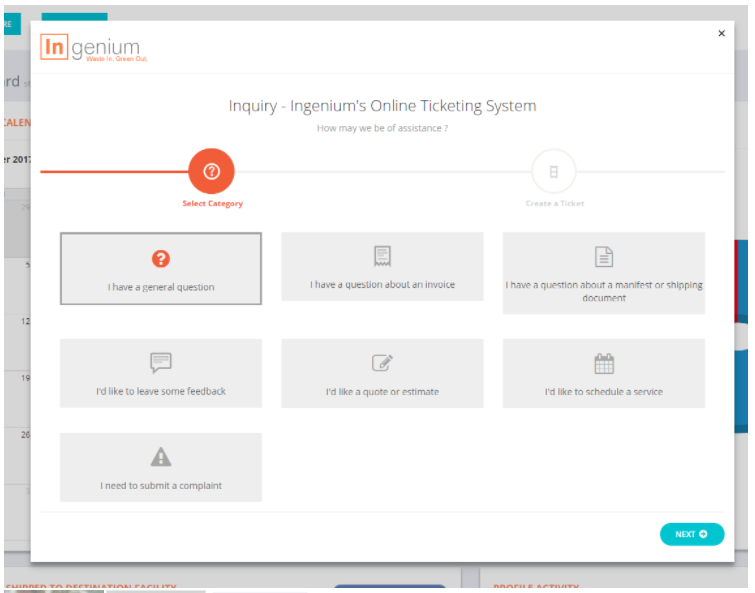Click the feedback speech bubble icon

pos(161,363)
